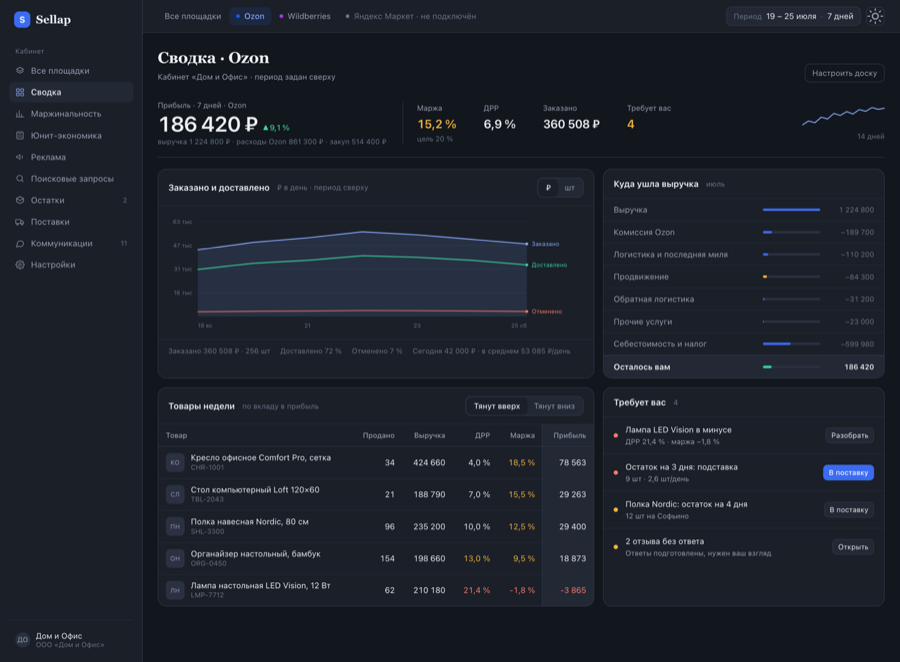Click blue В поставку for подставка
900x662 pixels.
[848, 473]
